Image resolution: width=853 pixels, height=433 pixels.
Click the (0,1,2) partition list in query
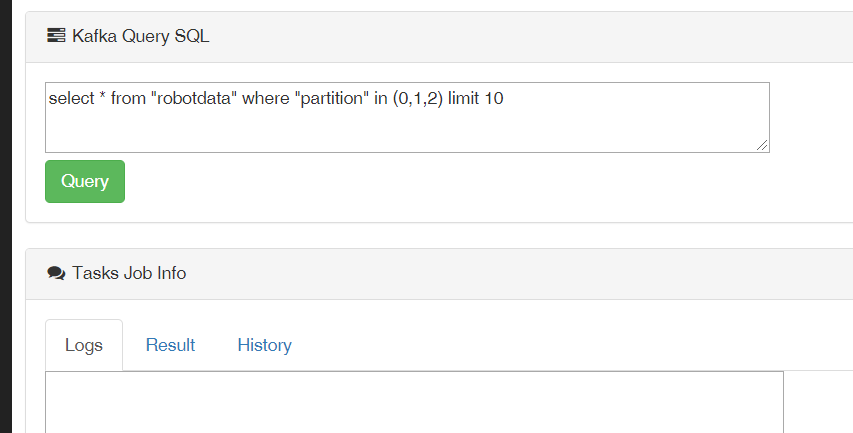coord(418,98)
